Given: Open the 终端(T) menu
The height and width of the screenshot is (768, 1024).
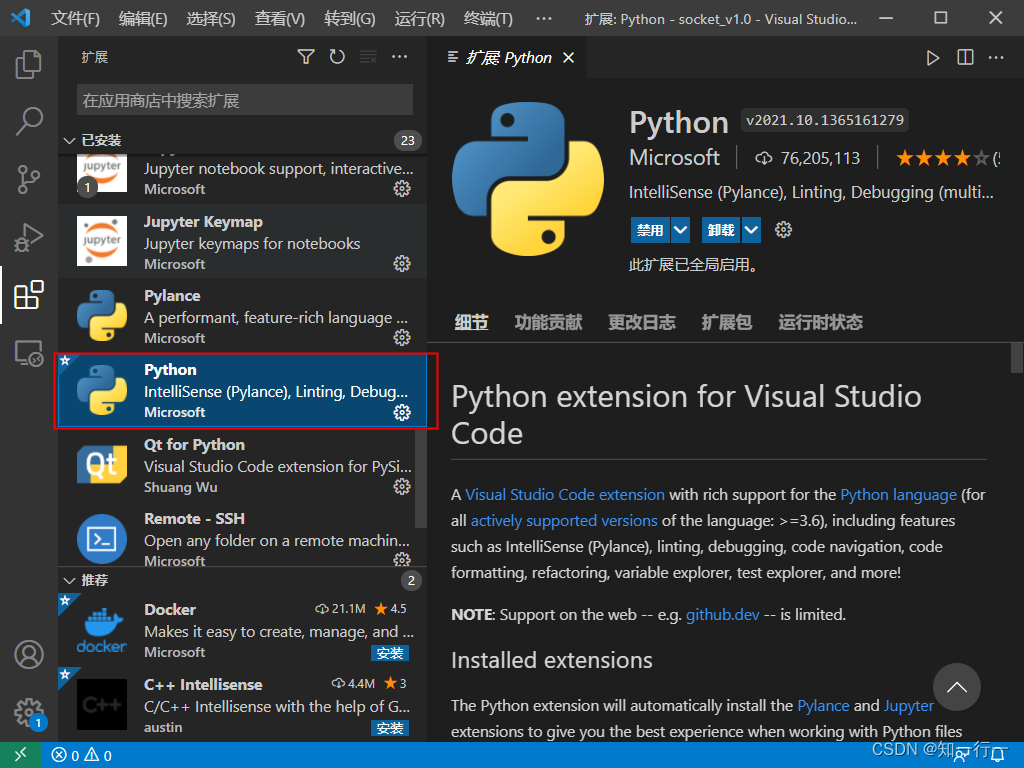Looking at the screenshot, I should click(x=489, y=19).
